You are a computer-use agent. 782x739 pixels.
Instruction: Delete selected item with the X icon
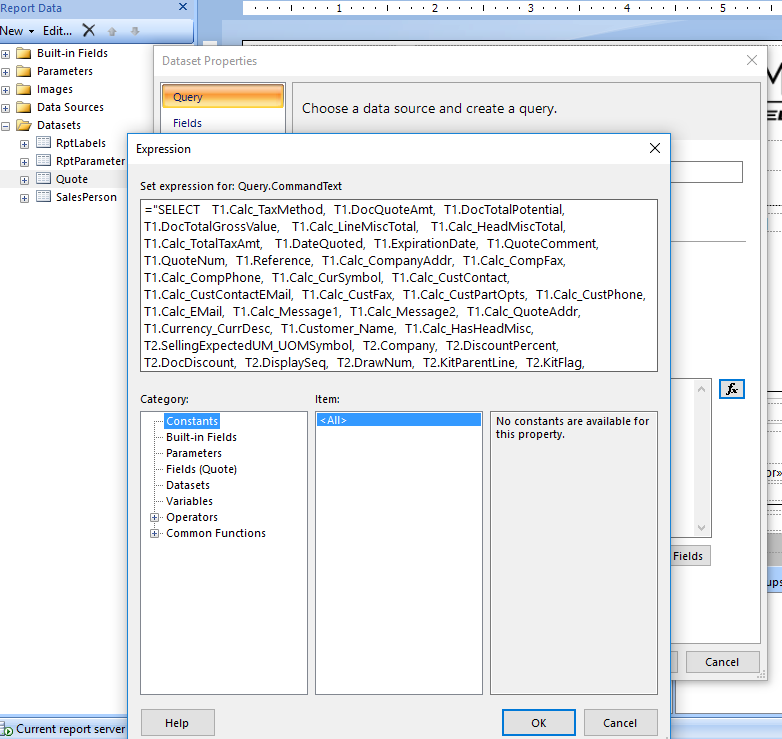(x=89, y=31)
